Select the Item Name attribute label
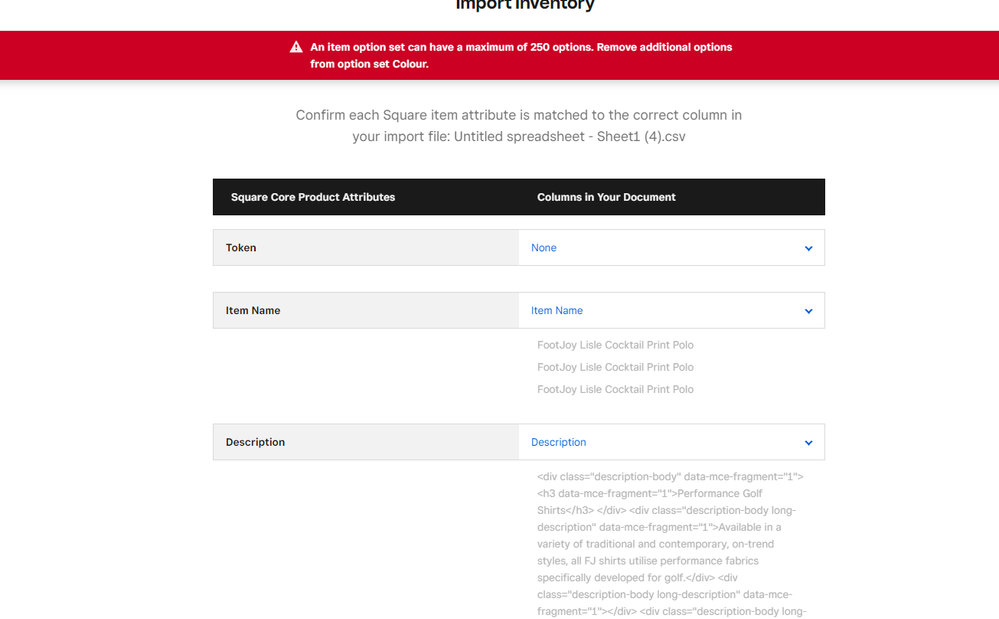This screenshot has width=999, height=619. [253, 311]
